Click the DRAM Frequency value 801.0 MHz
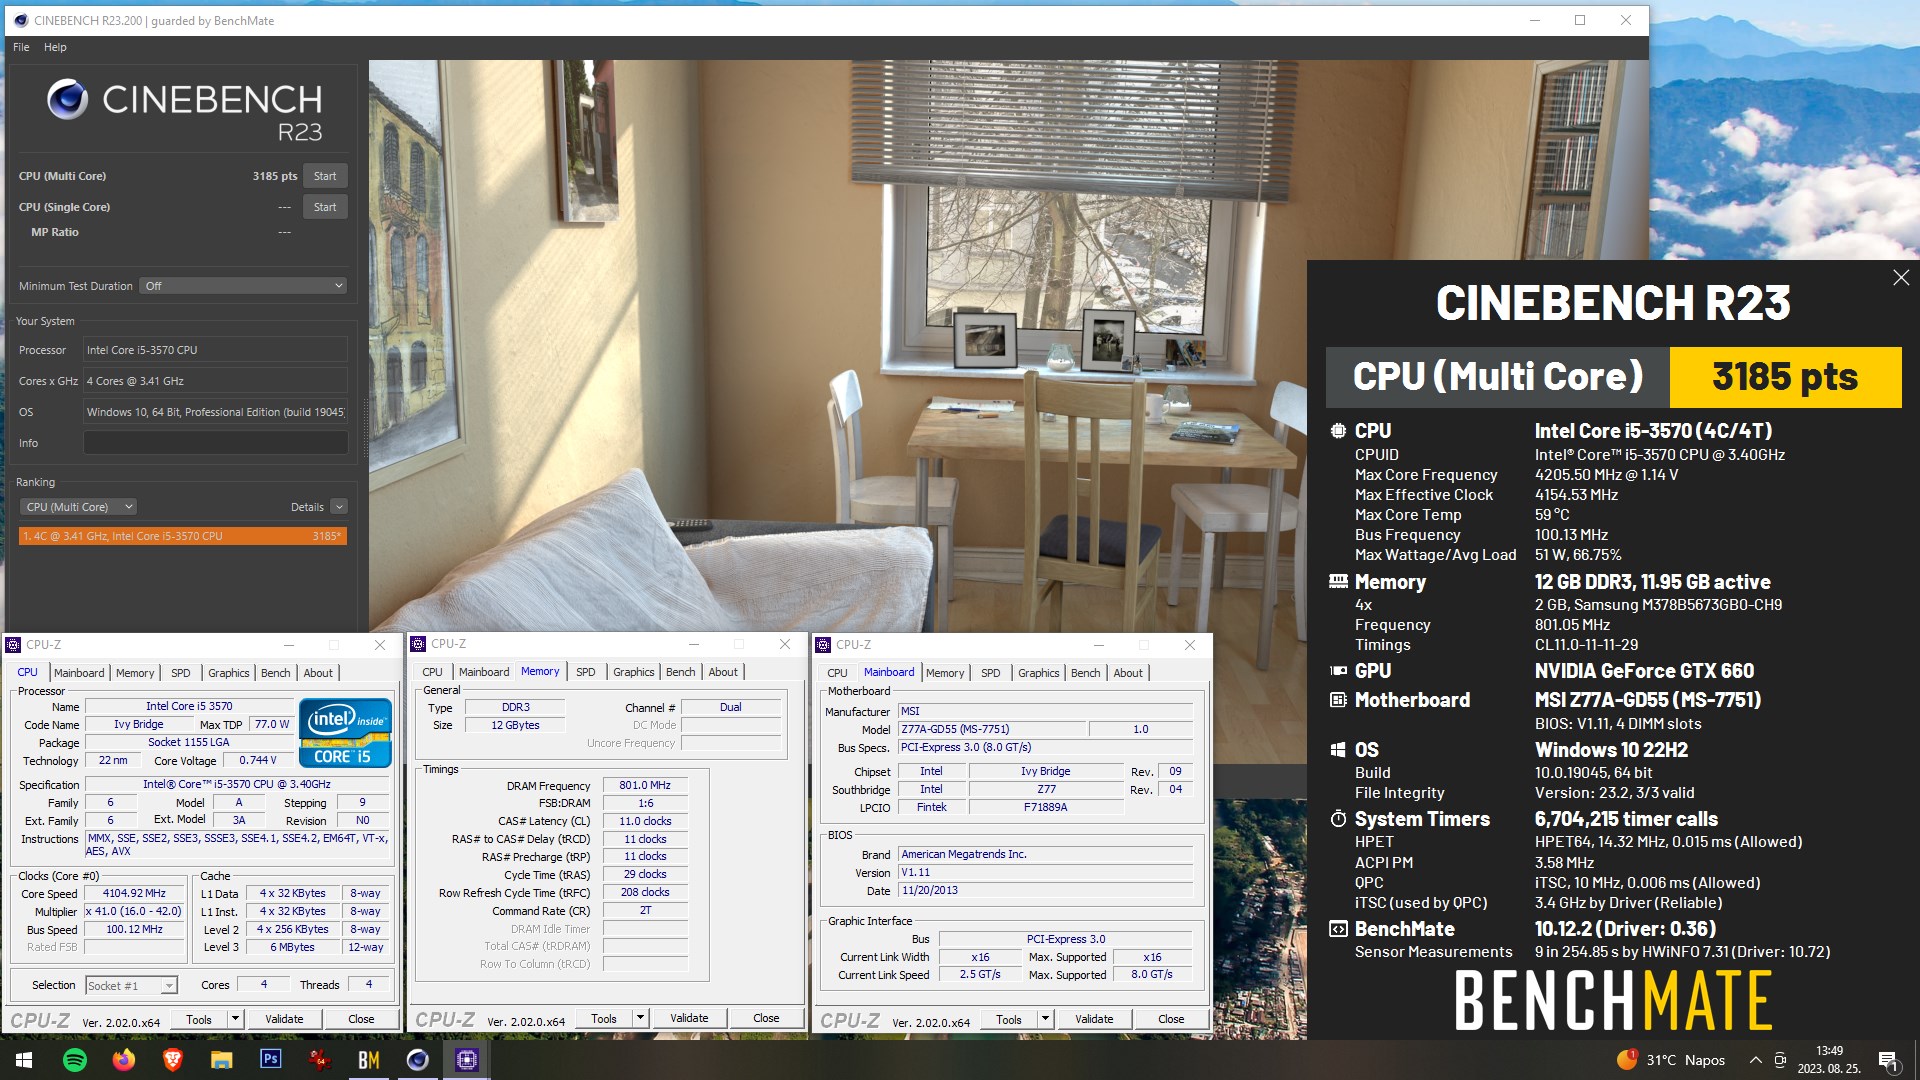Viewport: 1920px width, 1080px height. coord(645,786)
